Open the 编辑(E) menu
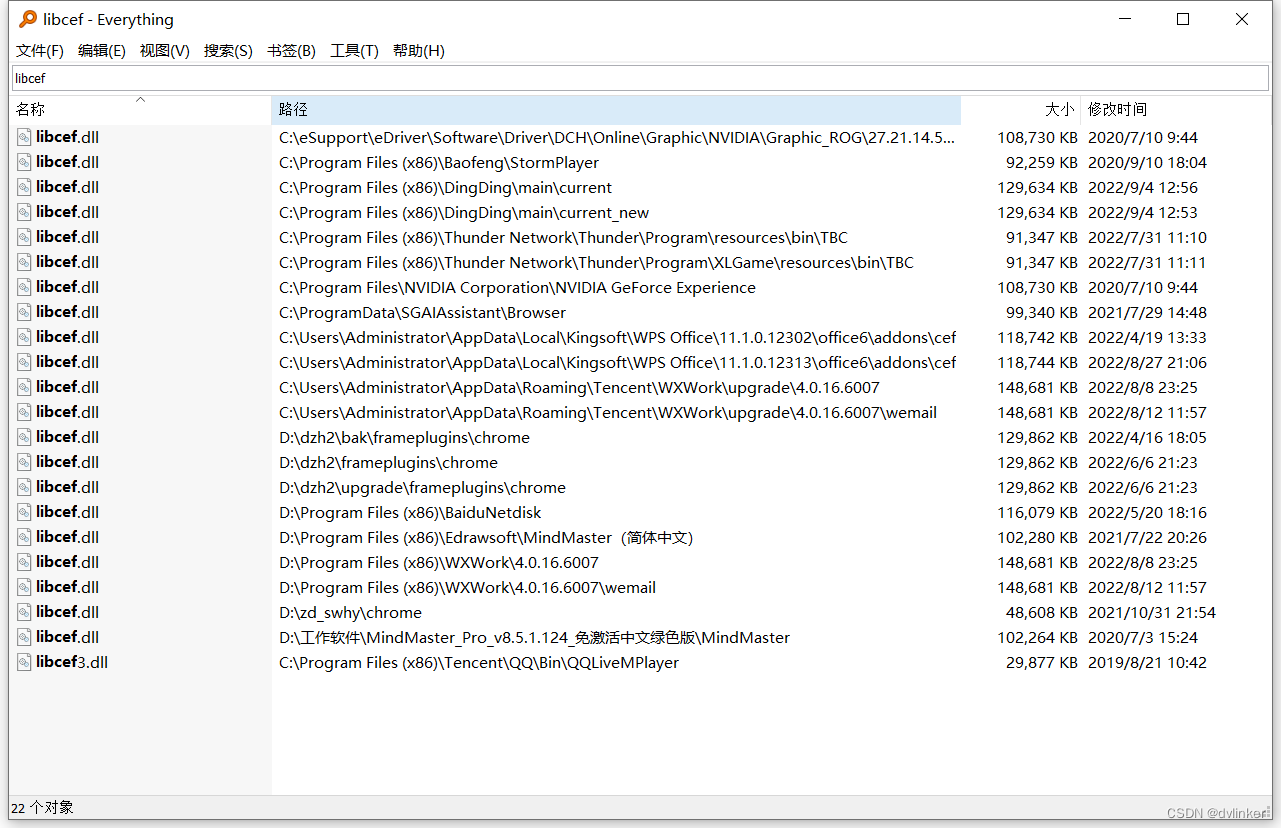The height and width of the screenshot is (828, 1281). point(102,51)
